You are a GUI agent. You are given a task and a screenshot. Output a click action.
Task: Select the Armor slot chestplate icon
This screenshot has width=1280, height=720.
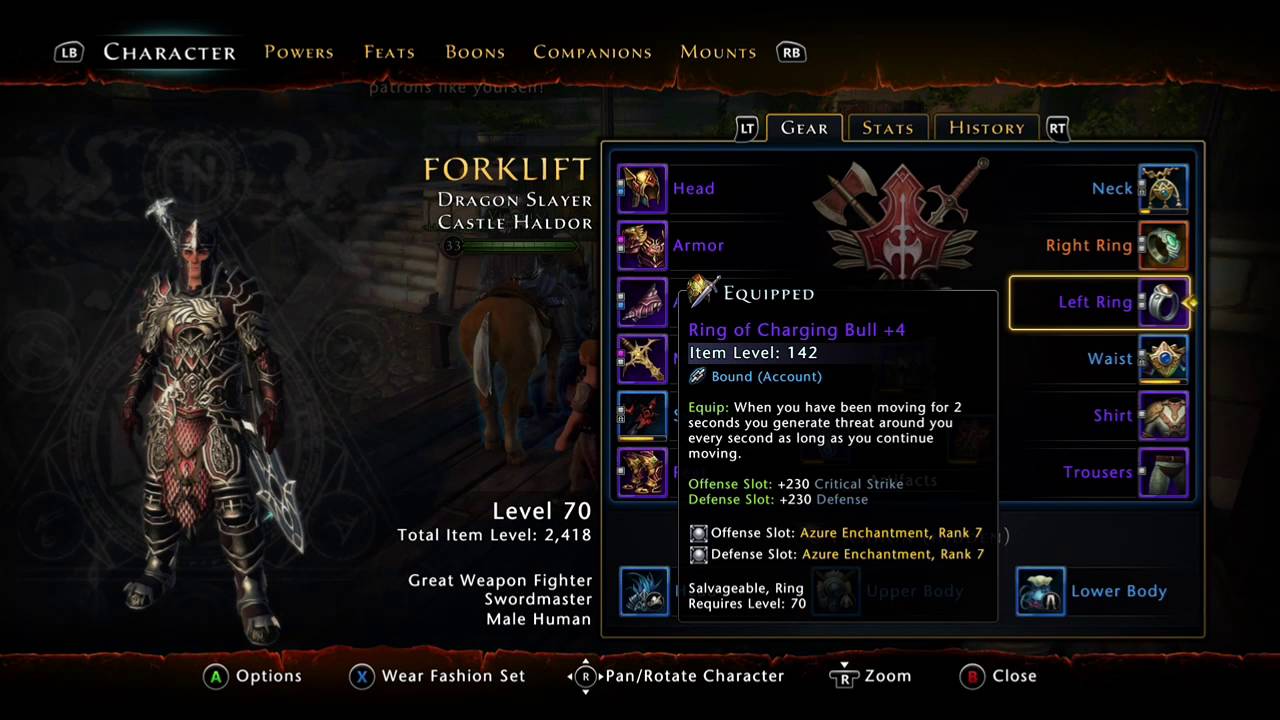(x=642, y=246)
